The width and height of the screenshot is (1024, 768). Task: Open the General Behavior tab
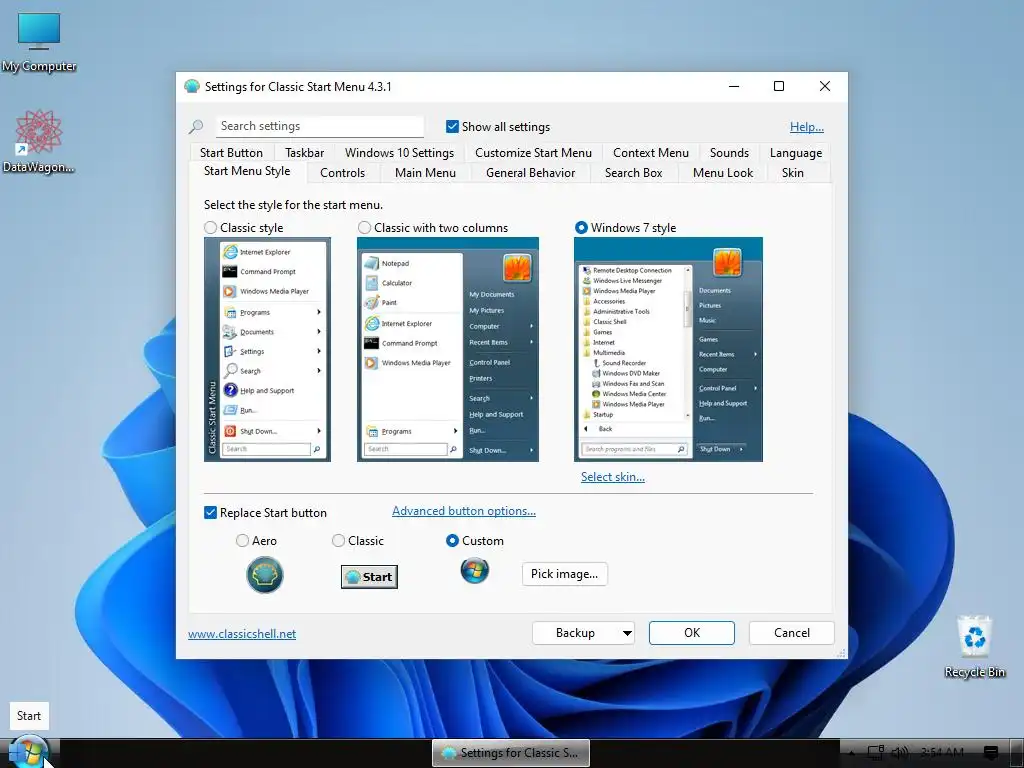[x=530, y=172]
